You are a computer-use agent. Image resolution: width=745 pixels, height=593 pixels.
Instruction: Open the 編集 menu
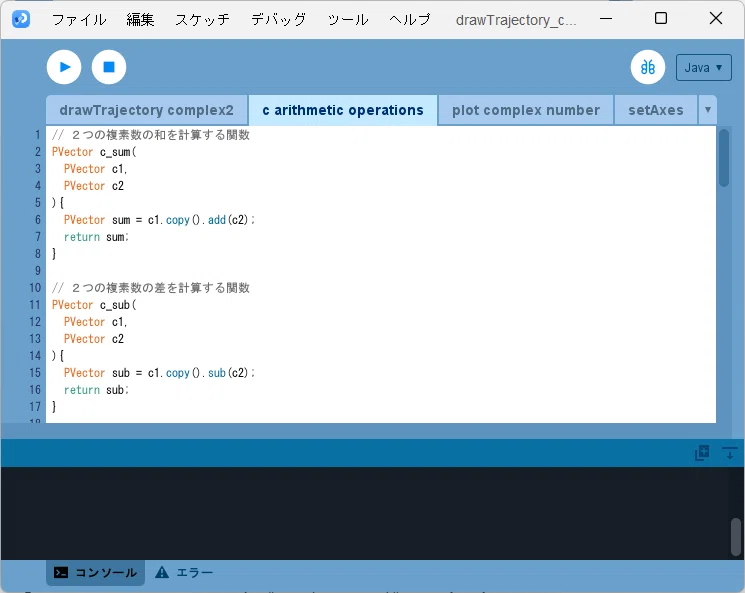pos(140,19)
